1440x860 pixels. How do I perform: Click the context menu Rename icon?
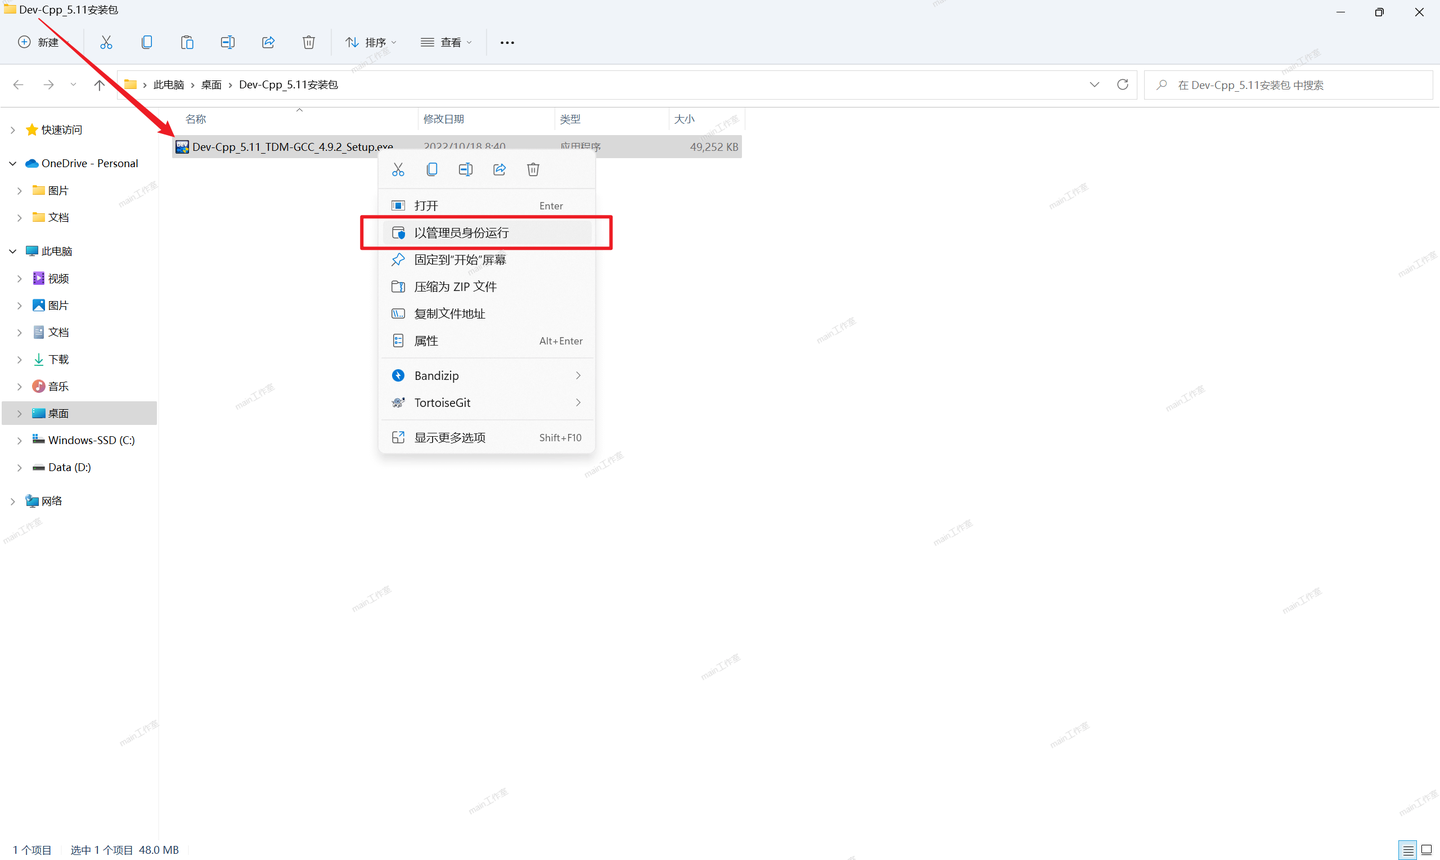click(x=465, y=169)
